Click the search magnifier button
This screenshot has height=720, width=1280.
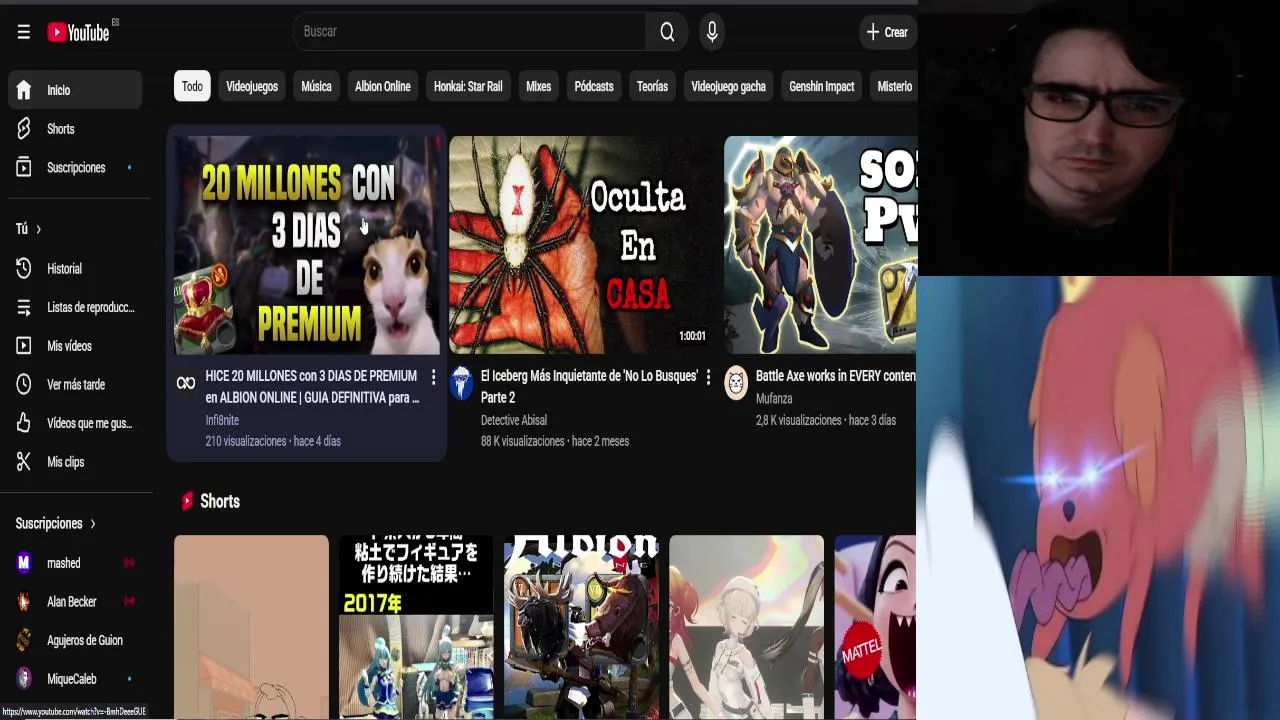point(667,32)
